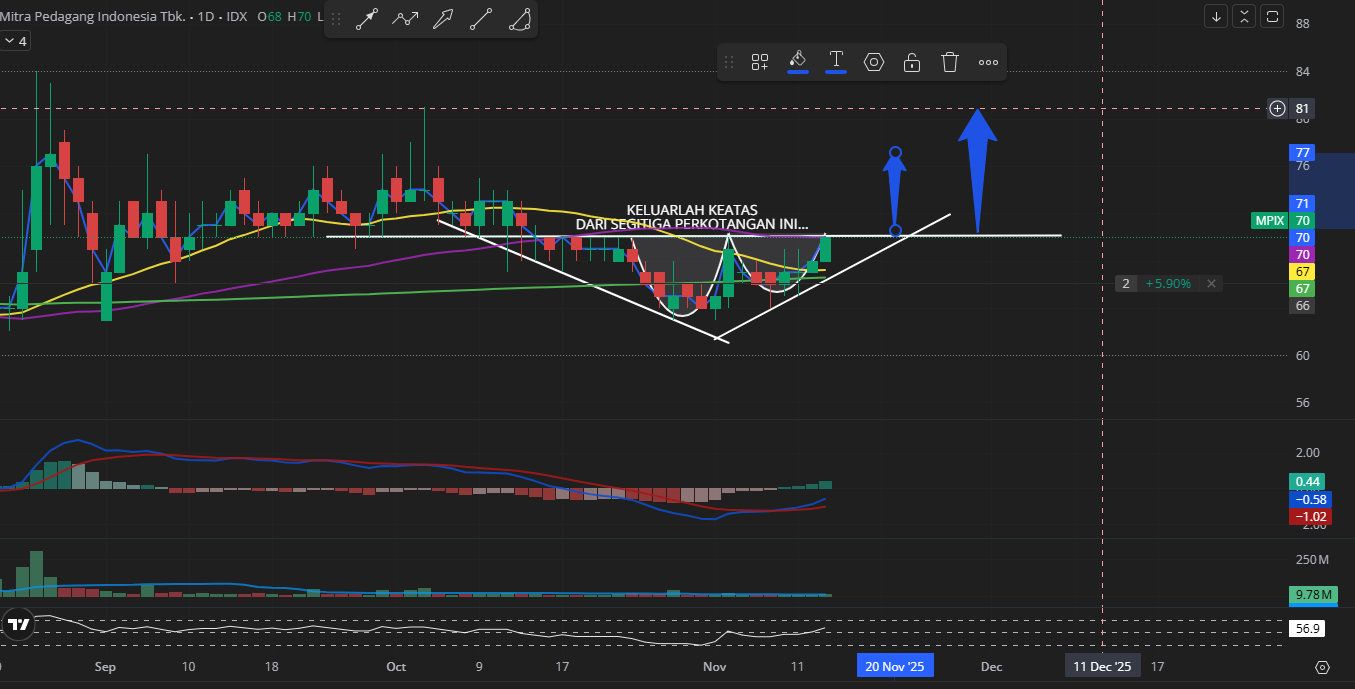Expand collapsed indicators legend showing 4
This screenshot has height=689, width=1355.
coord(15,41)
